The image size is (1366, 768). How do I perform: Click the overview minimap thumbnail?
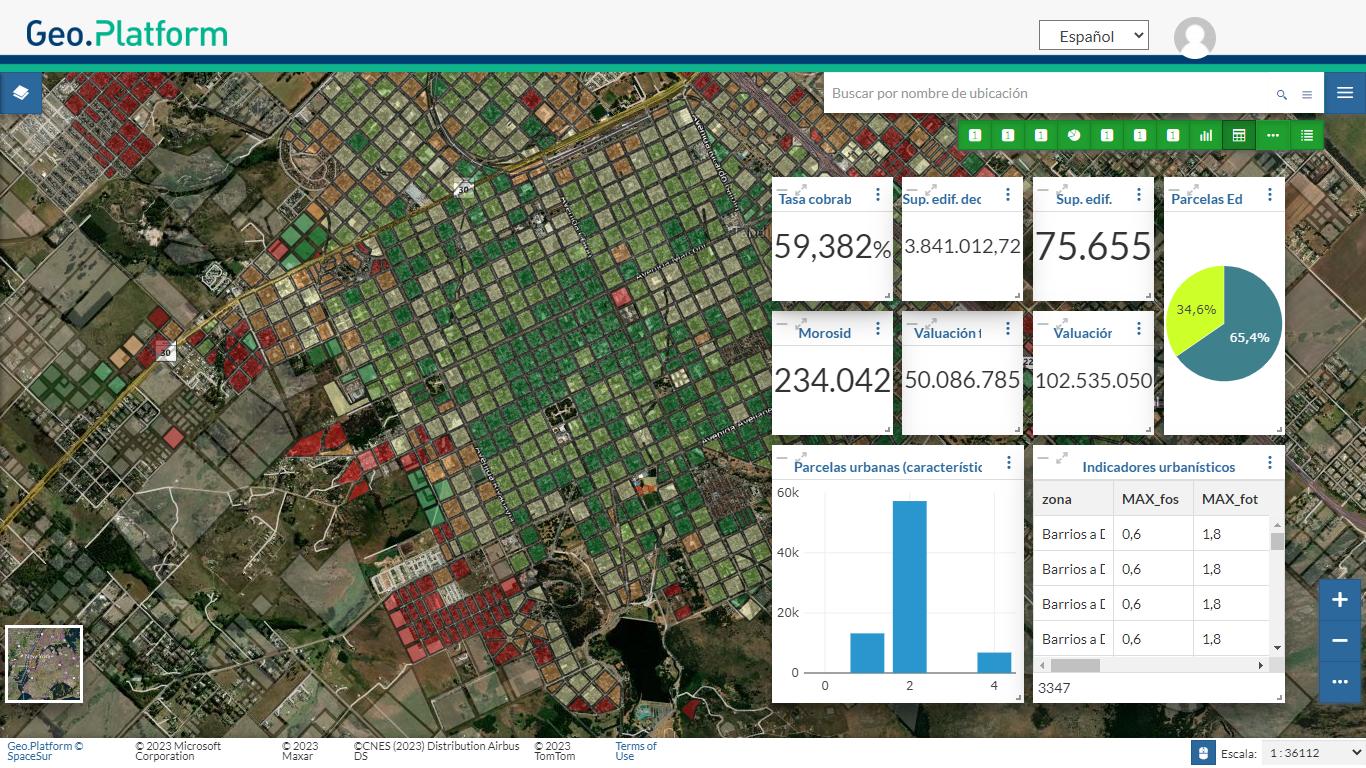[44, 664]
